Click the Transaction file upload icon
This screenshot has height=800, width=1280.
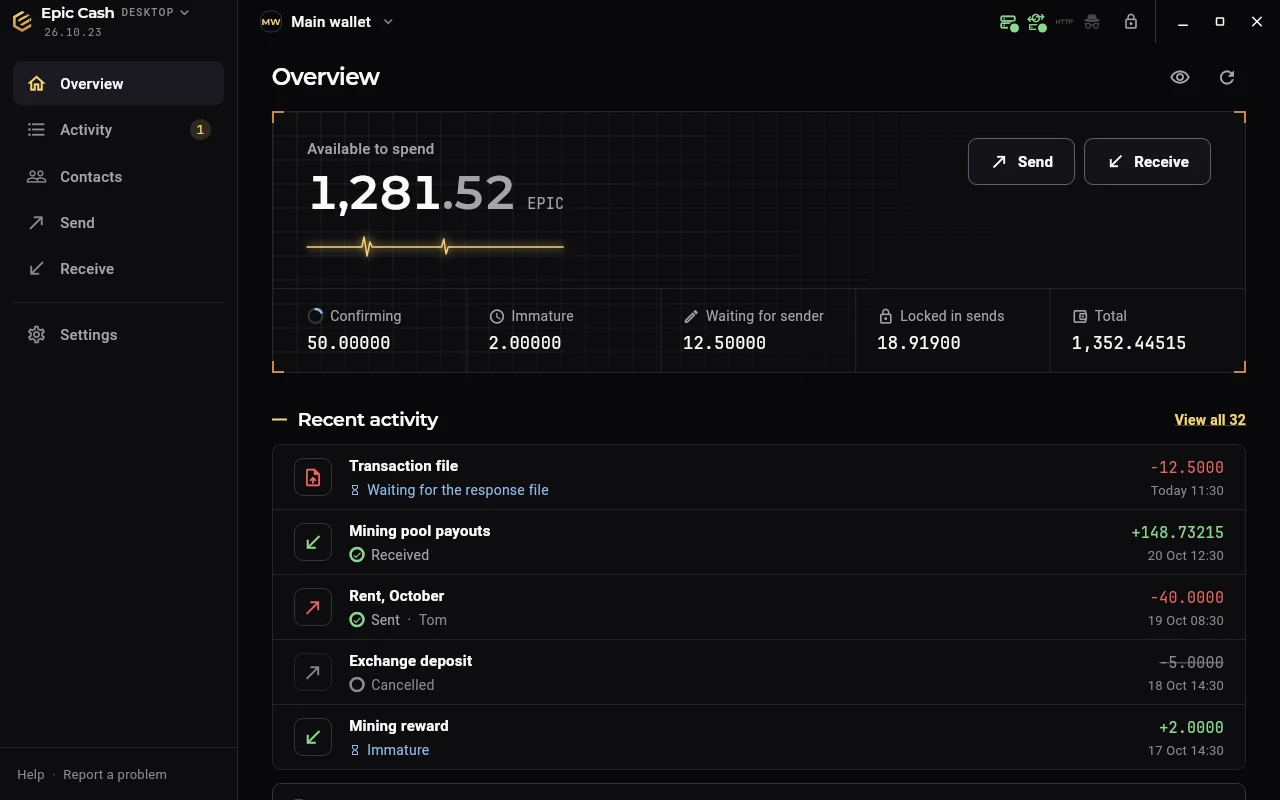coord(313,477)
